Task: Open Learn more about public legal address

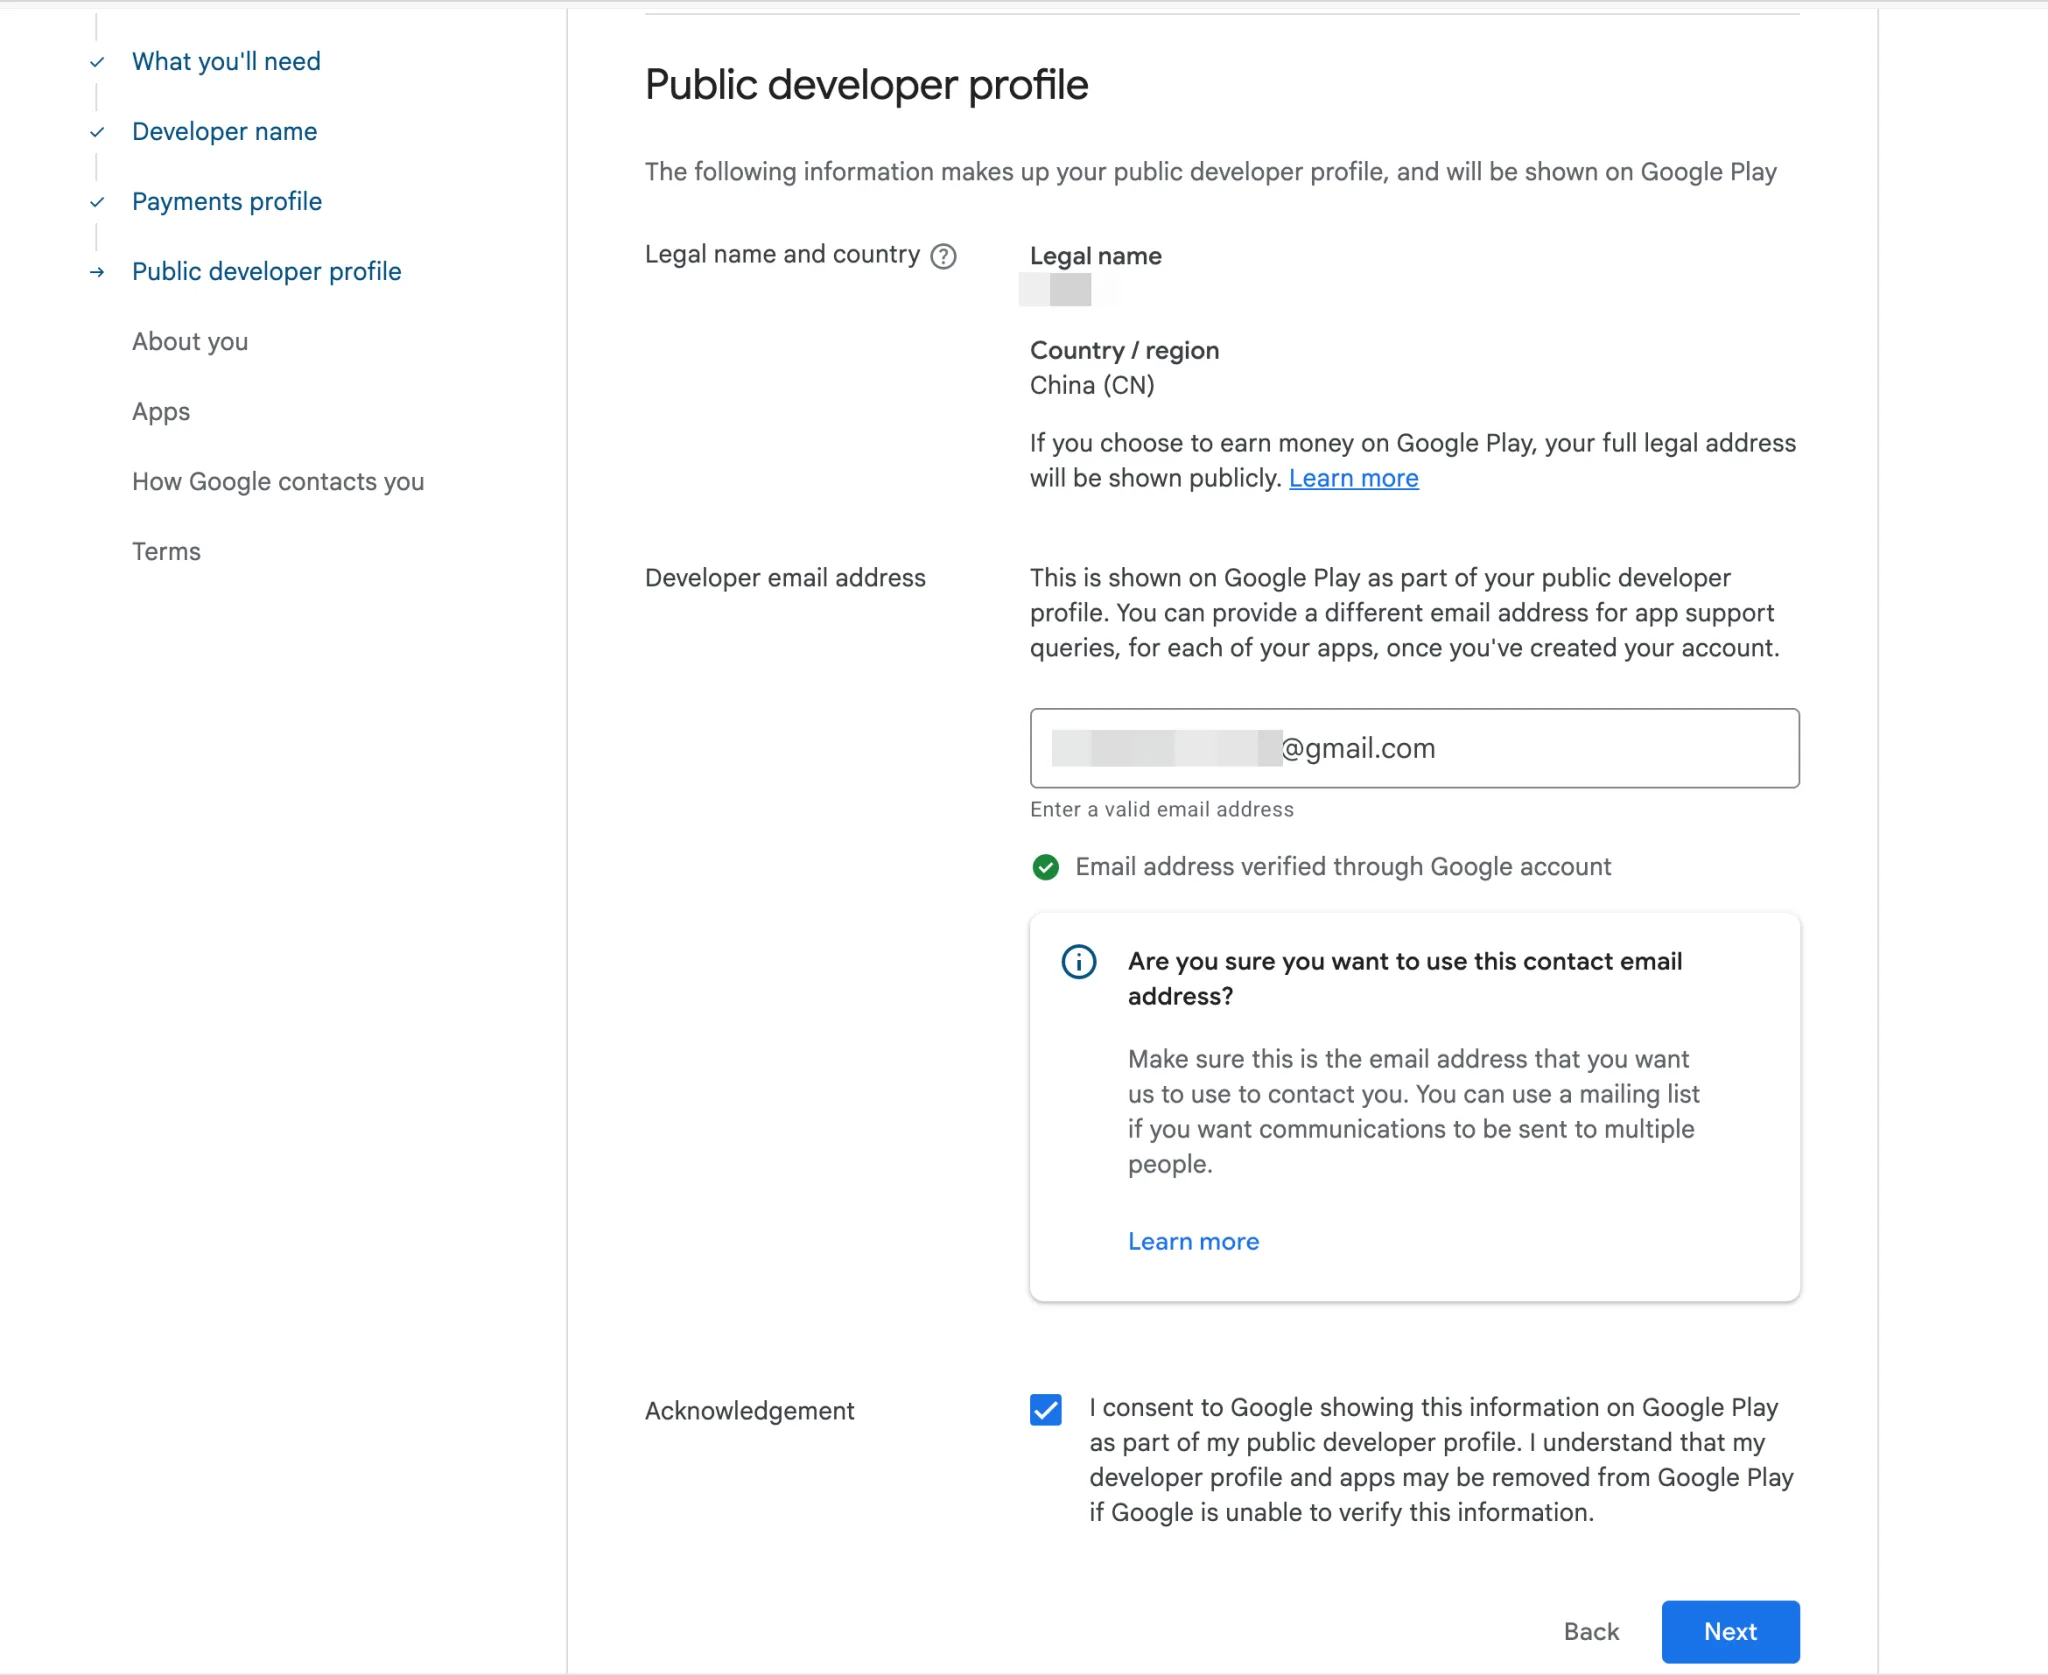Action: click(1353, 478)
